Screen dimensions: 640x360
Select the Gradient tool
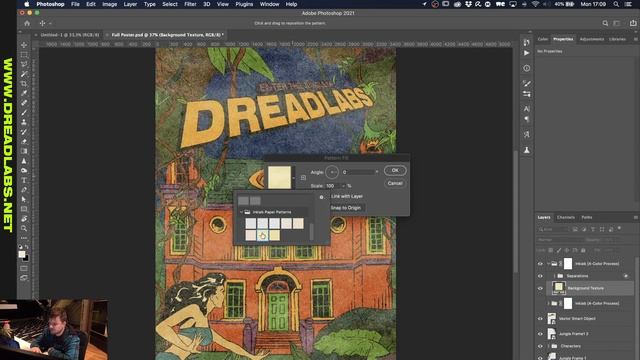pyautogui.click(x=24, y=151)
